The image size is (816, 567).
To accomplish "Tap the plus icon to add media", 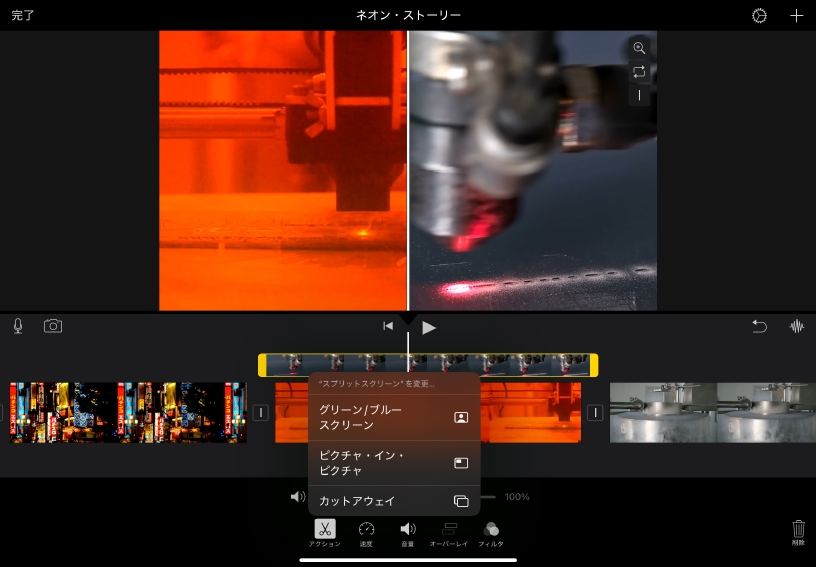I will [x=796, y=16].
